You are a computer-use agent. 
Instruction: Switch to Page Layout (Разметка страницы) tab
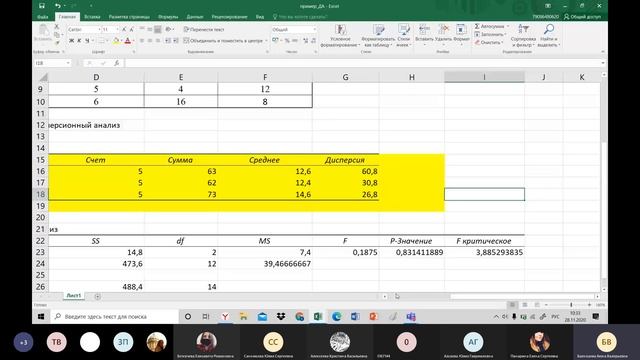[x=129, y=17]
